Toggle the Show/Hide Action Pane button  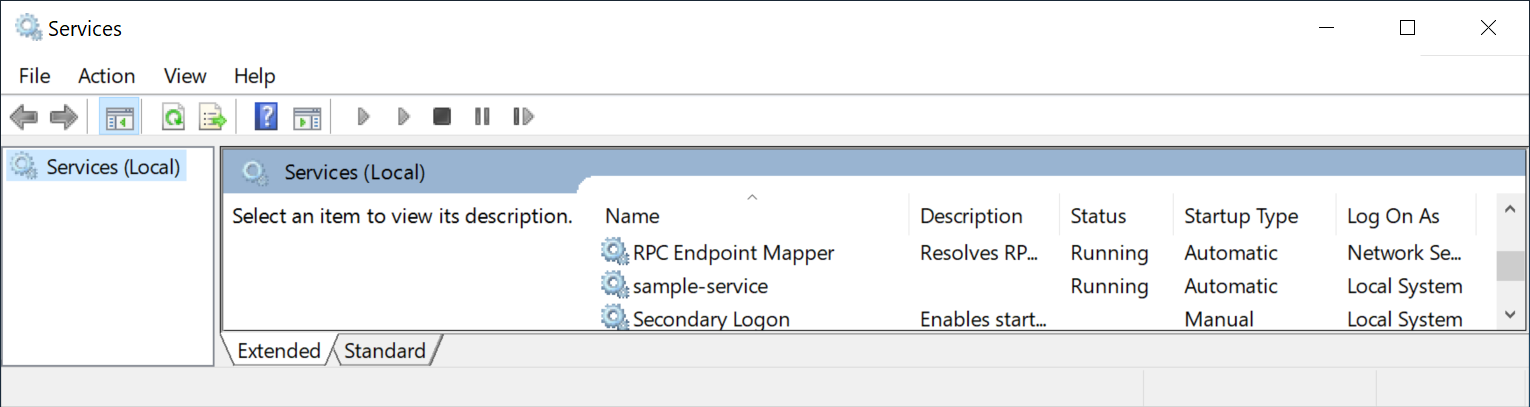[x=306, y=117]
